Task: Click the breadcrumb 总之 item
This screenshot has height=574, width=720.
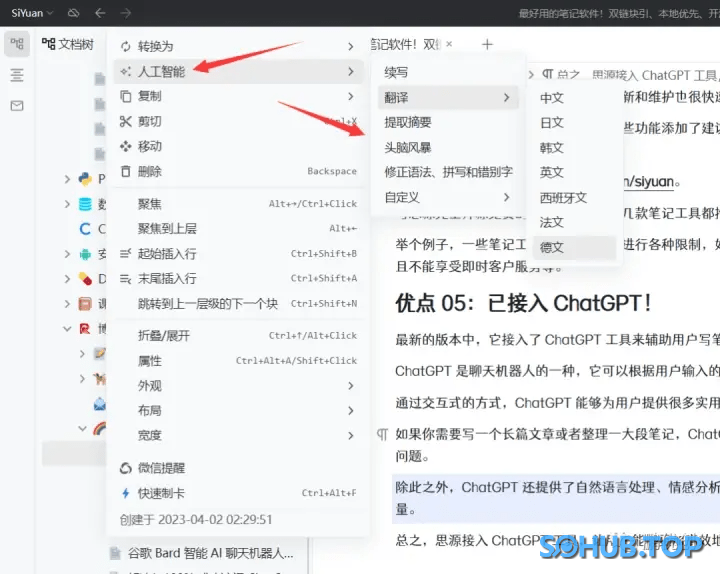Action: [x=561, y=75]
